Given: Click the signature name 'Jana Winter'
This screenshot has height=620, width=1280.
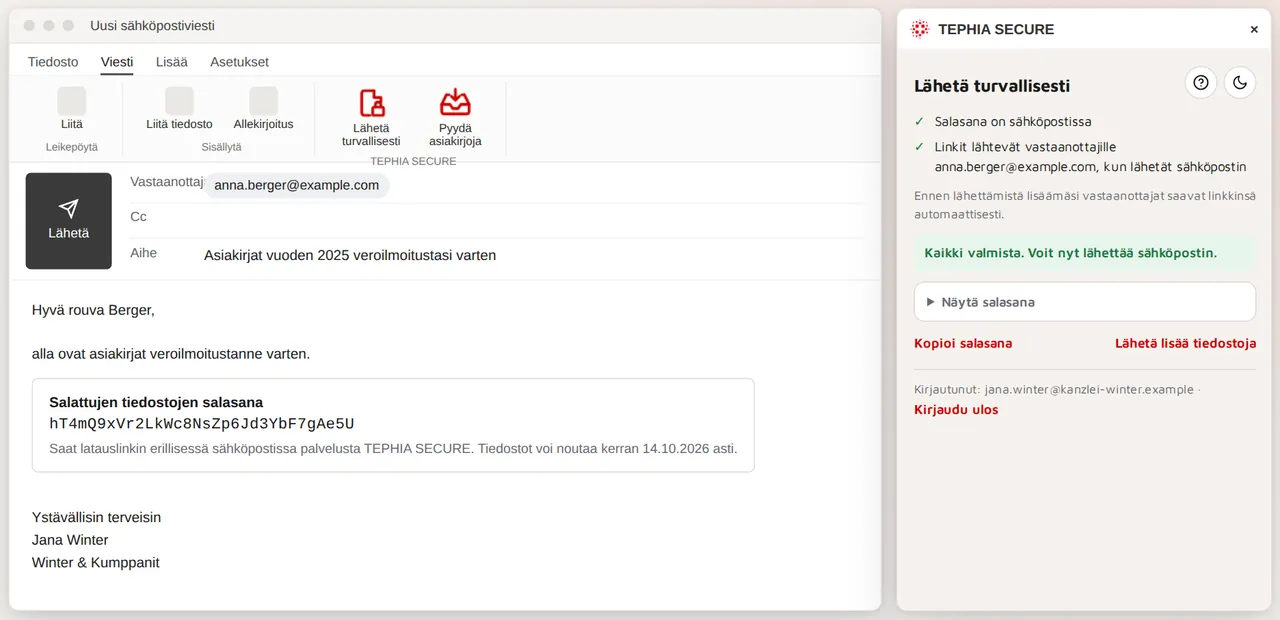Looking at the screenshot, I should (70, 540).
